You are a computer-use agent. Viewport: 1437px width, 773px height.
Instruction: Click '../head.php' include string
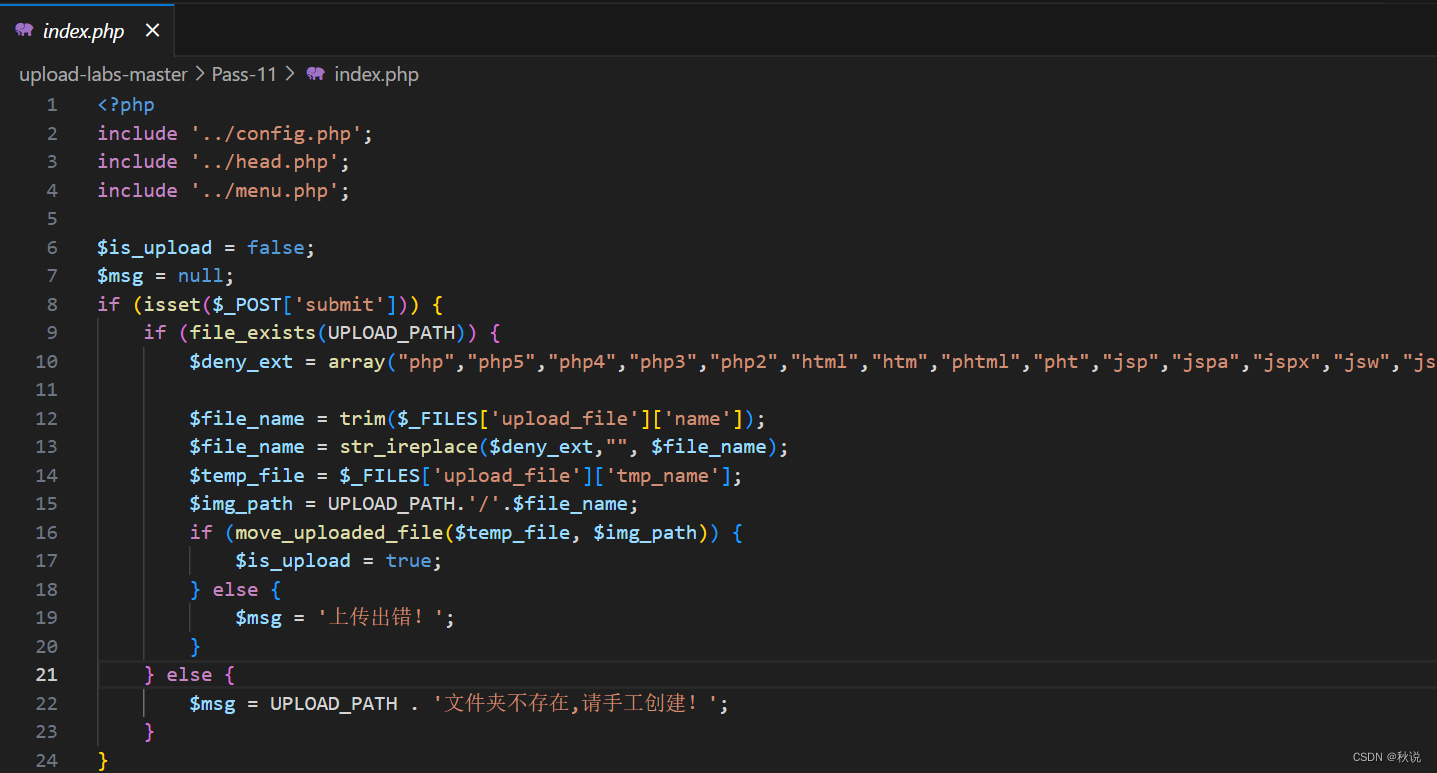pos(264,161)
